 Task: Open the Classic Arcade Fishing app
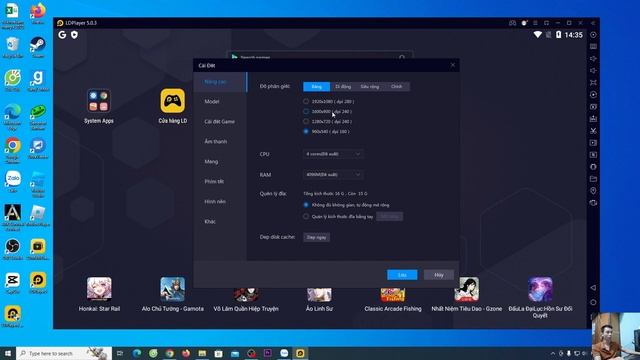pos(393,294)
